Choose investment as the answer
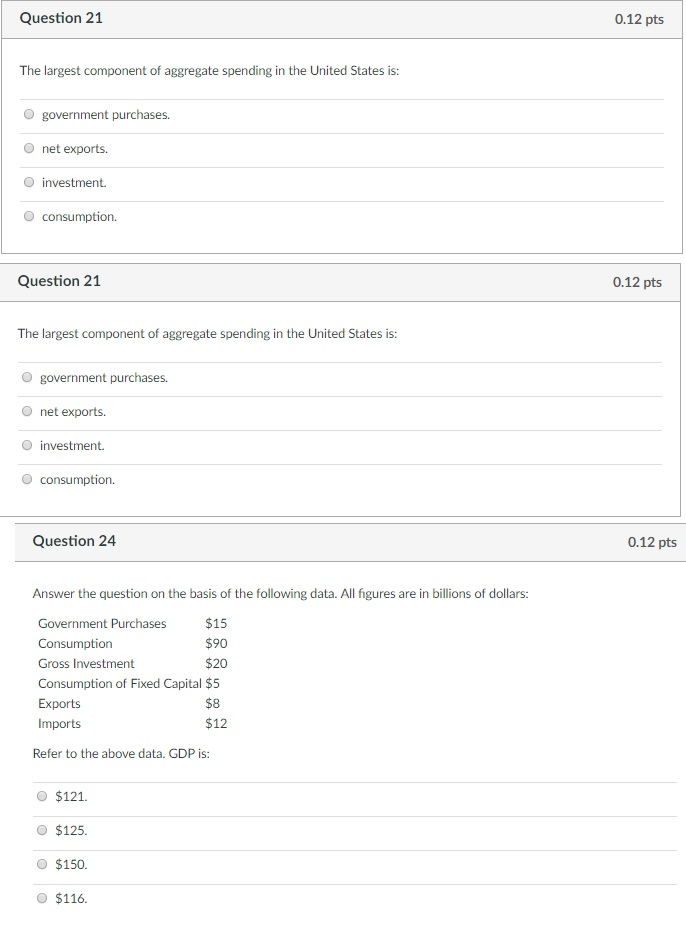 [29, 182]
